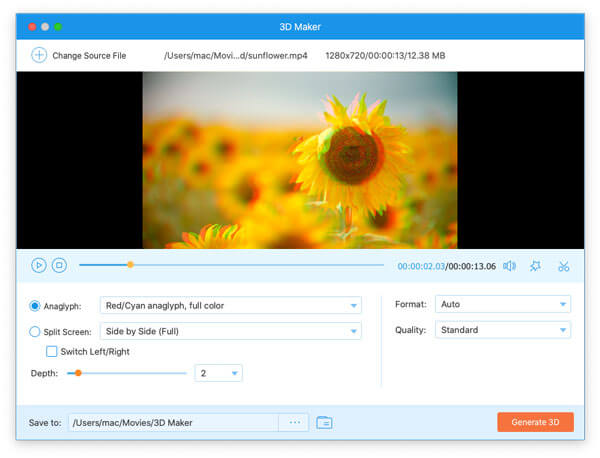Screen dimensions: 600x458
Task: Open the output folder icon
Action: click(x=324, y=422)
